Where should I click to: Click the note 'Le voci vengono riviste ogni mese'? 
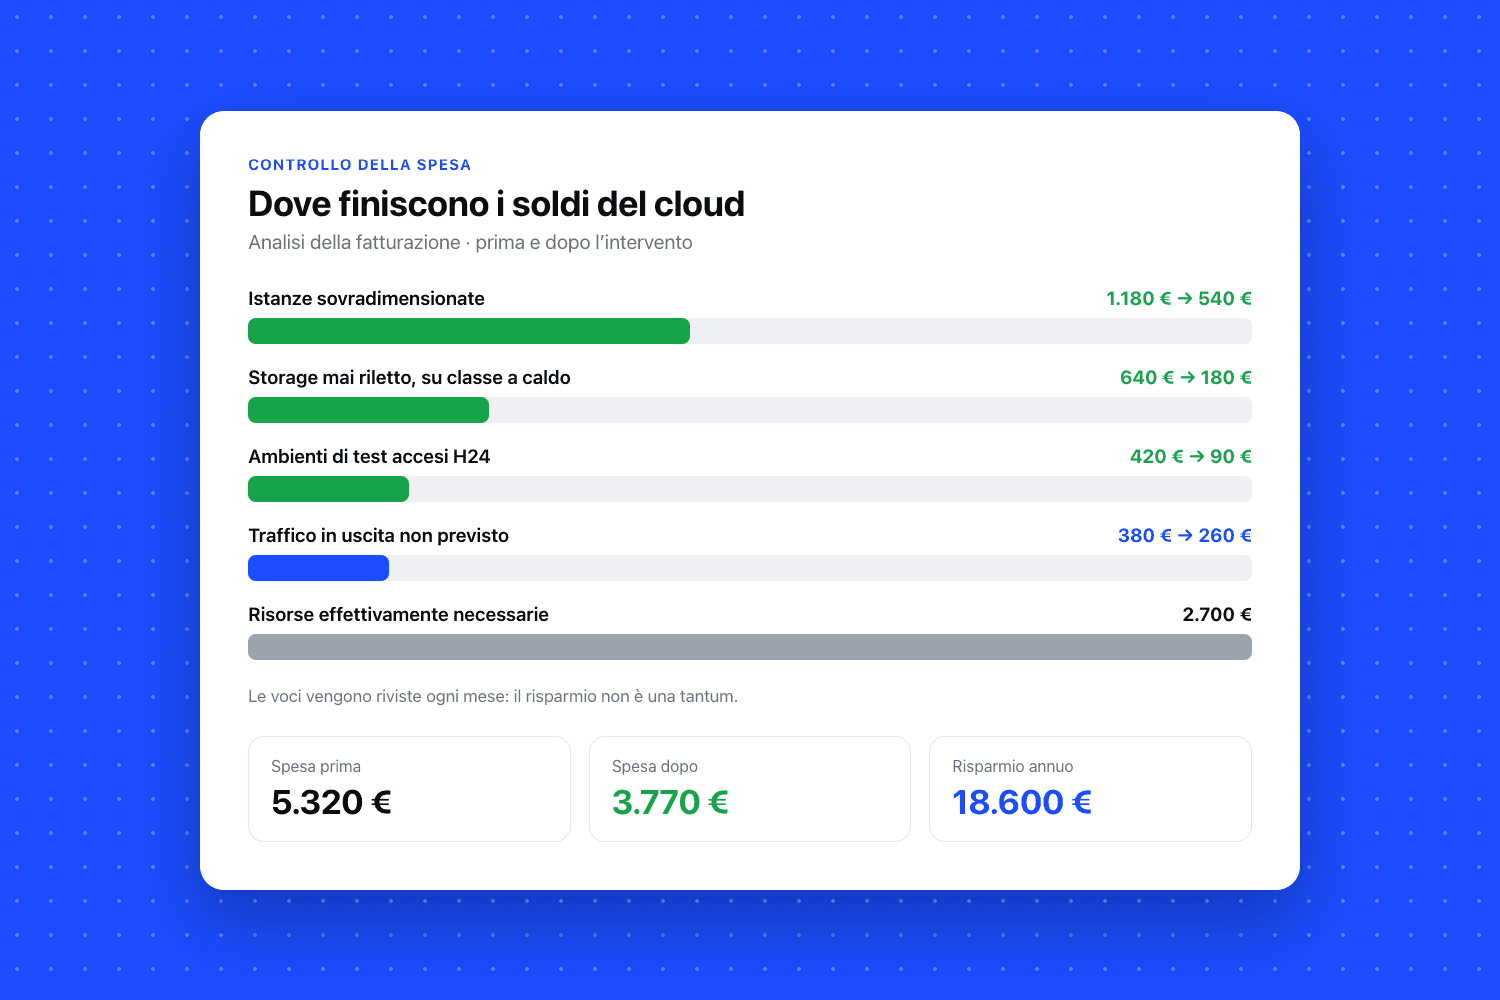point(376,696)
